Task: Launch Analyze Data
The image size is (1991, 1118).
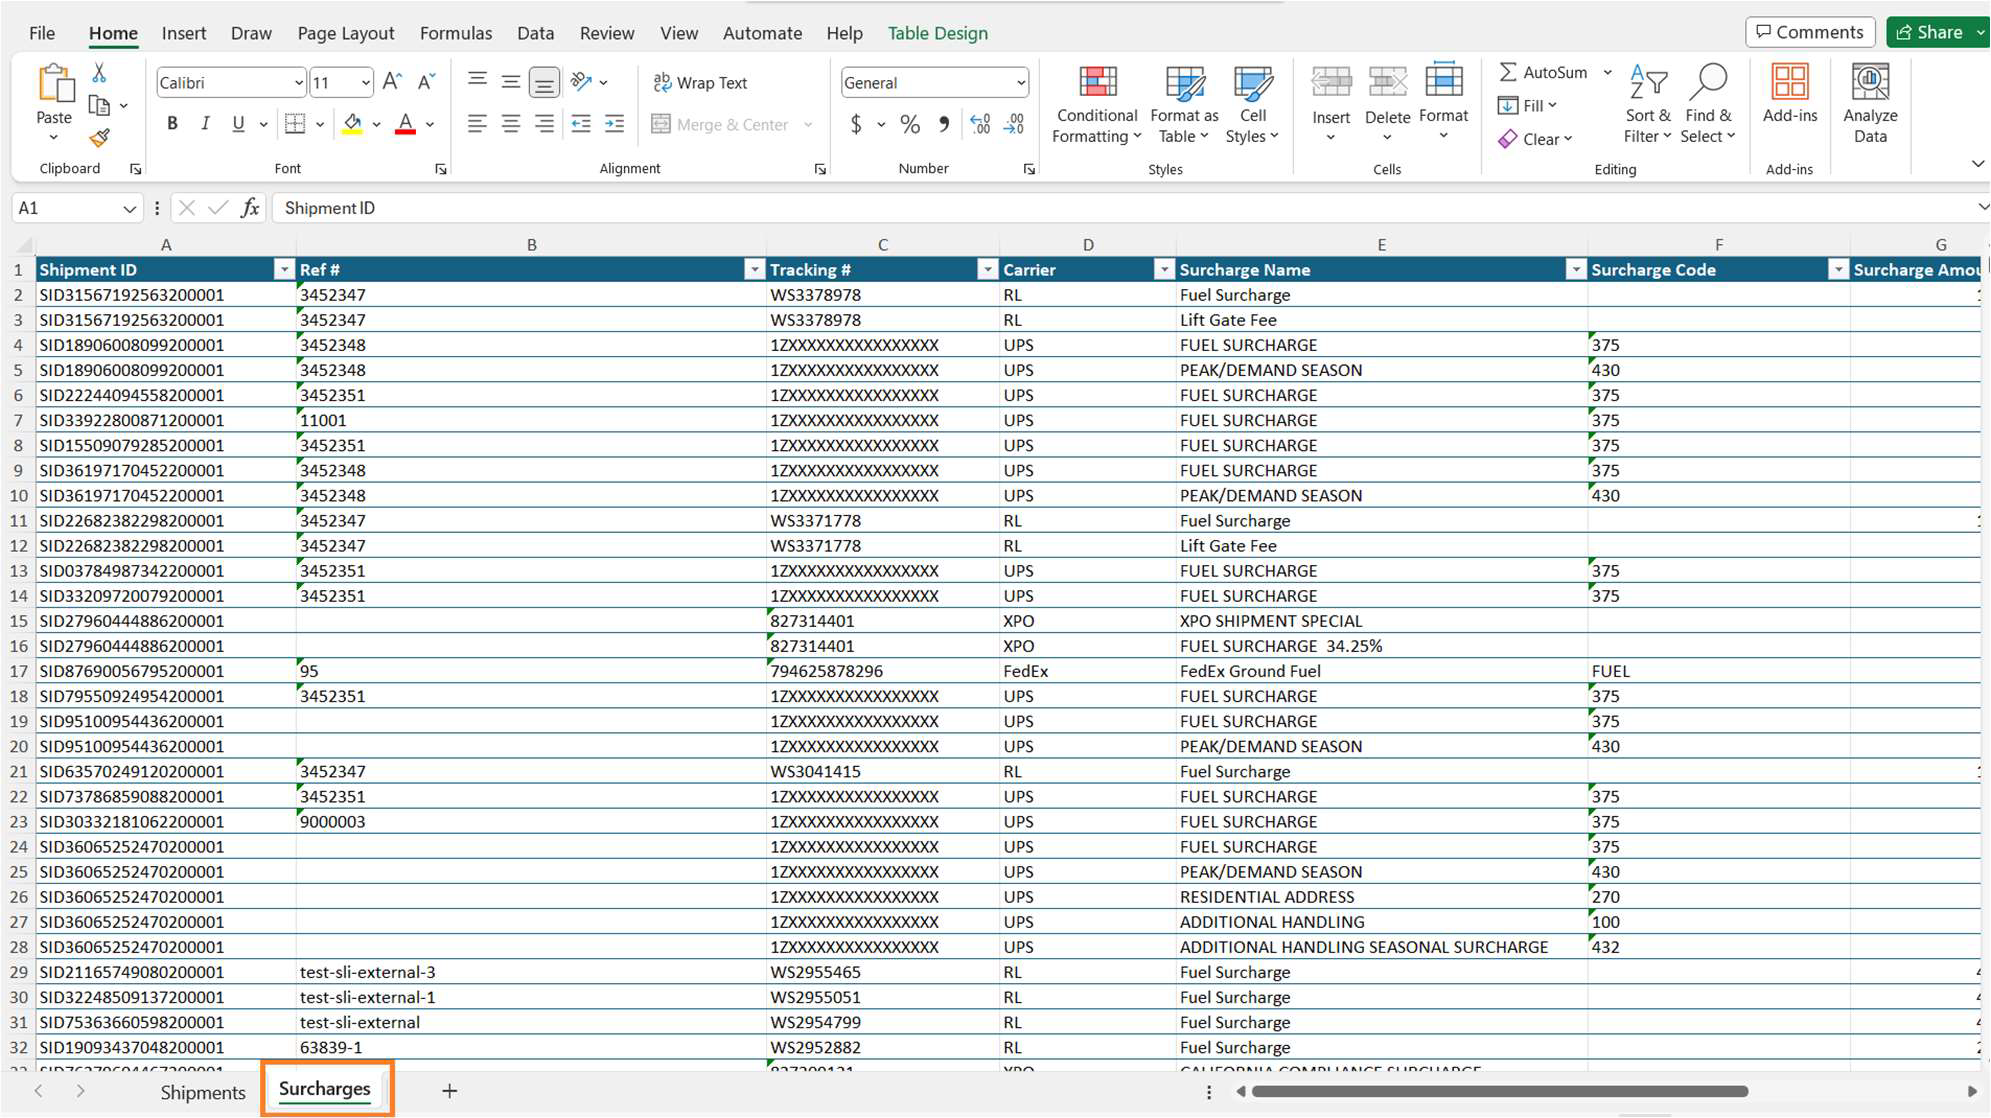Action: [1870, 104]
